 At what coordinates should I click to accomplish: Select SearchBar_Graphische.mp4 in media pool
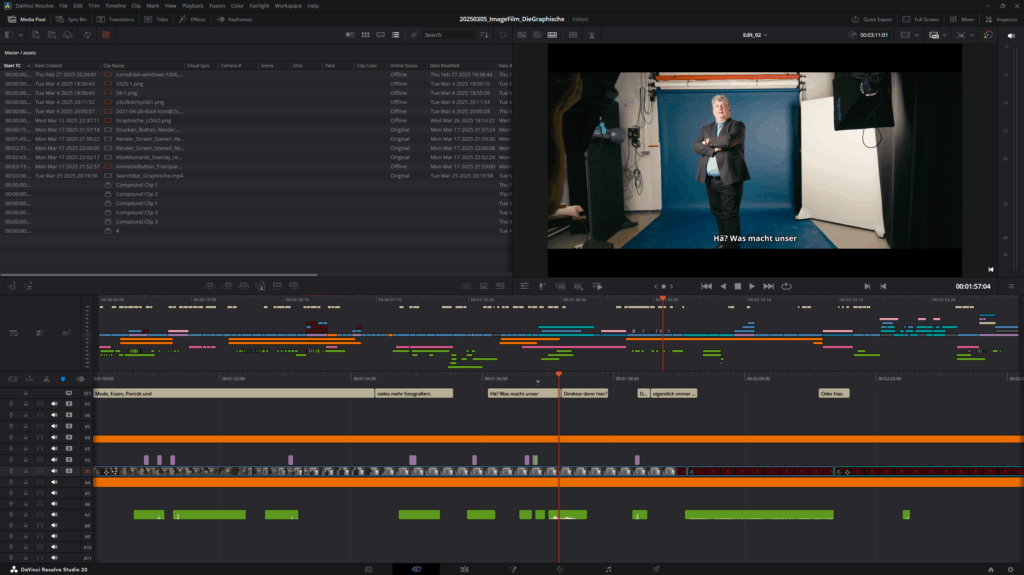tap(148, 175)
